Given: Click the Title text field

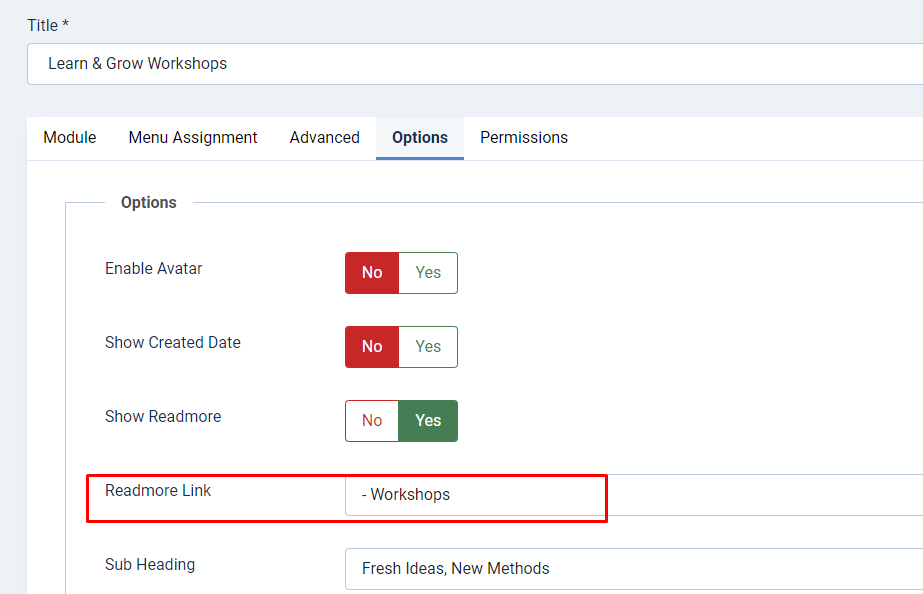Looking at the screenshot, I should point(475,64).
